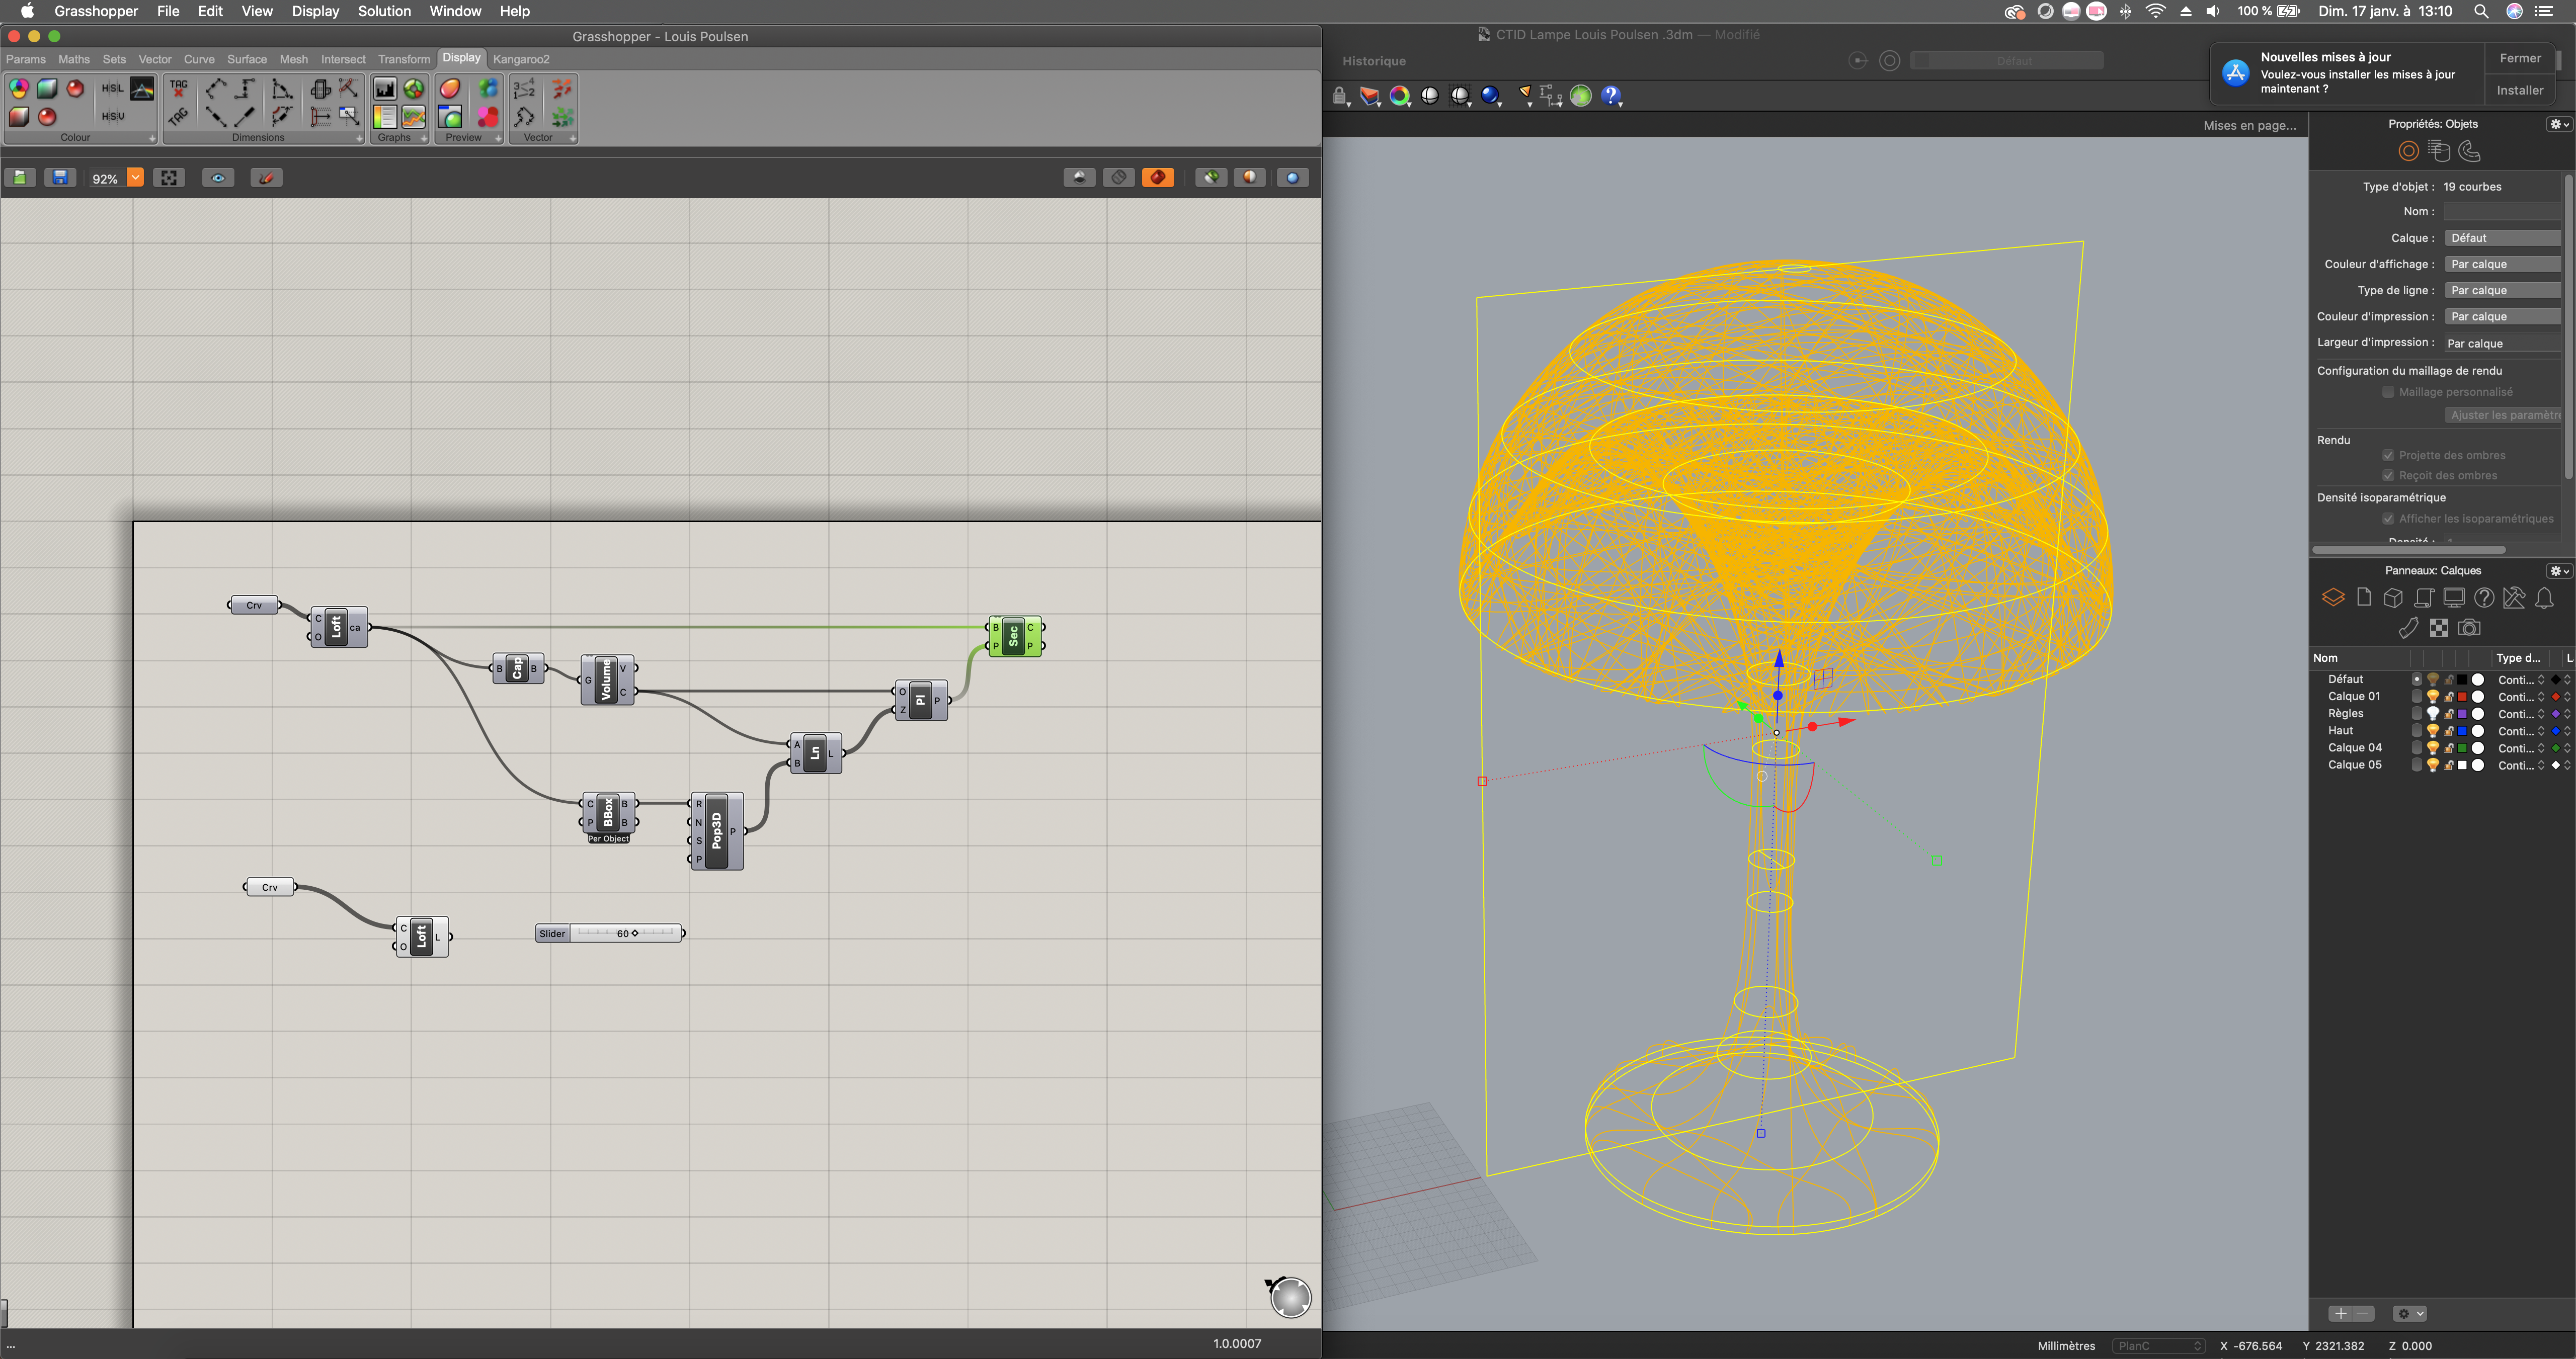The width and height of the screenshot is (2576, 1359).
Task: Click Installer on the update notification
Action: click(2520, 90)
